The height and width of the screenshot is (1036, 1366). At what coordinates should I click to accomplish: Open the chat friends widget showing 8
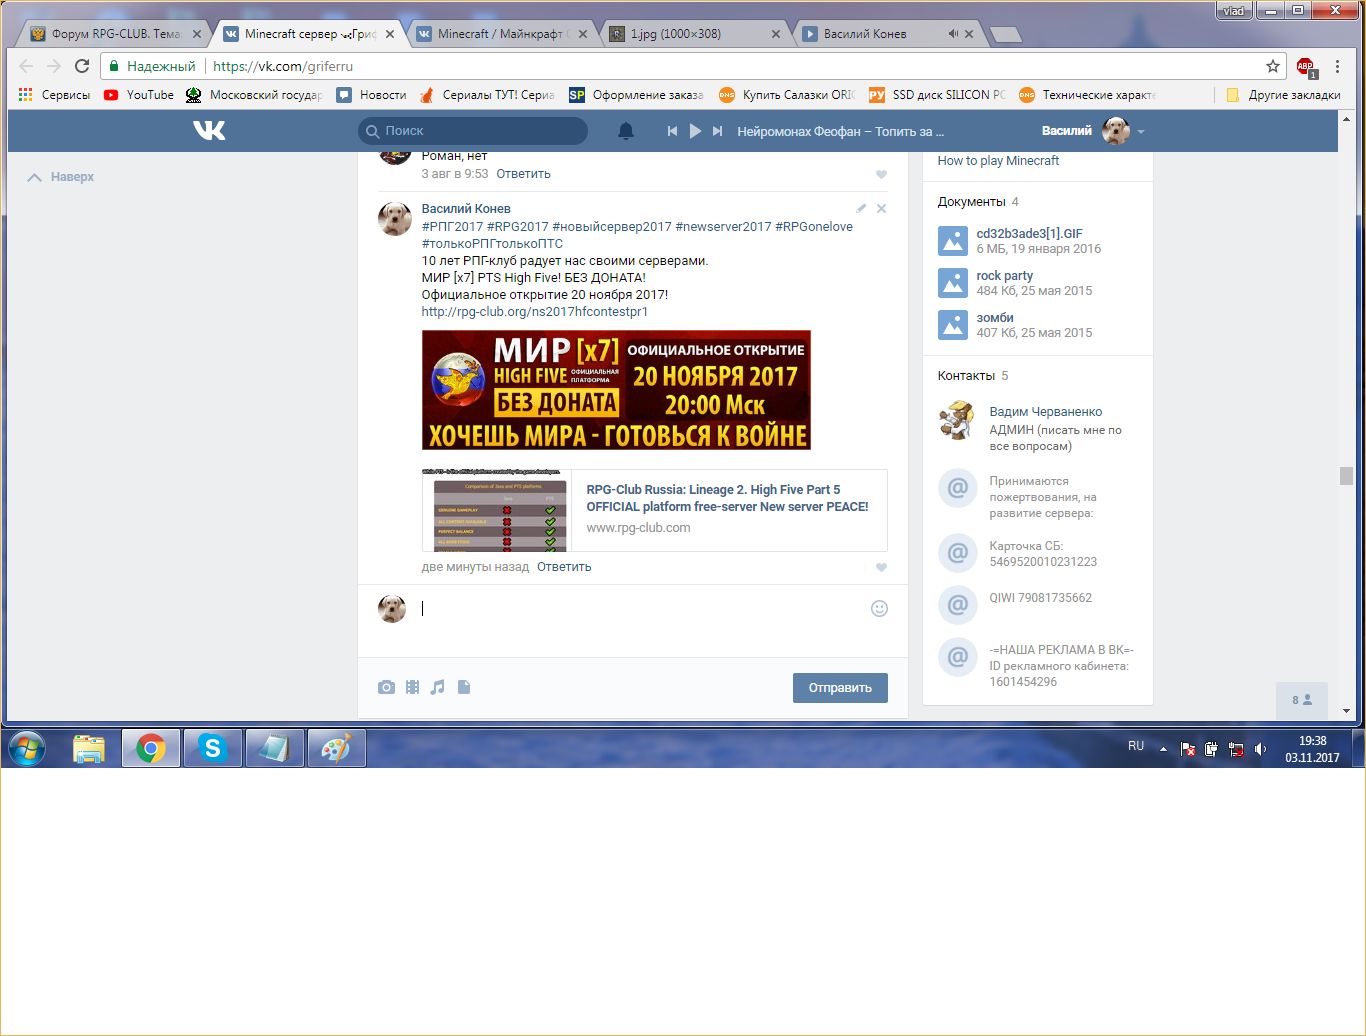pyautogui.click(x=1302, y=700)
